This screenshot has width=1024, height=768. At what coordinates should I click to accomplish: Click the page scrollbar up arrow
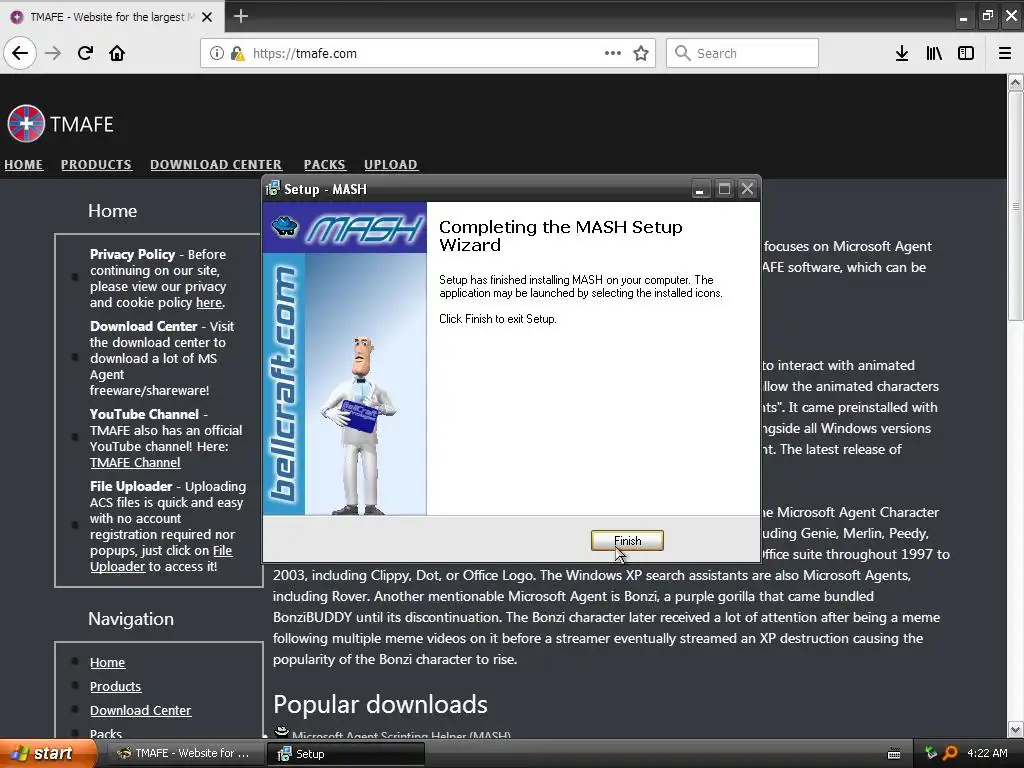point(1015,82)
